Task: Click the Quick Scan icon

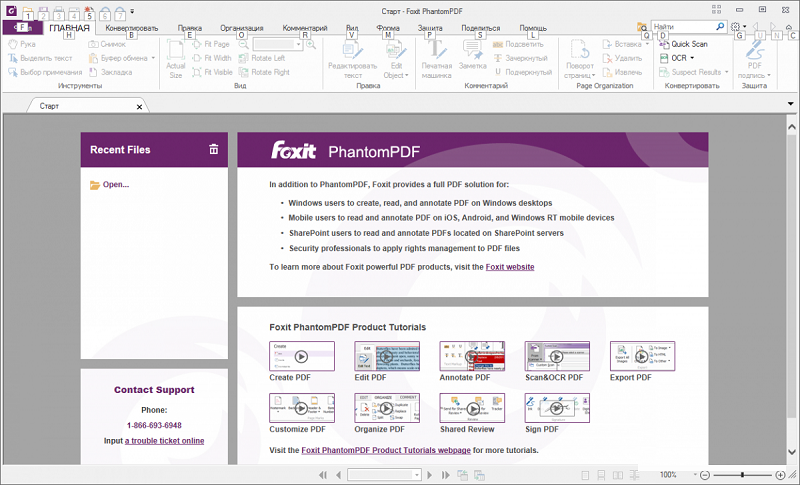Action: pyautogui.click(x=664, y=45)
